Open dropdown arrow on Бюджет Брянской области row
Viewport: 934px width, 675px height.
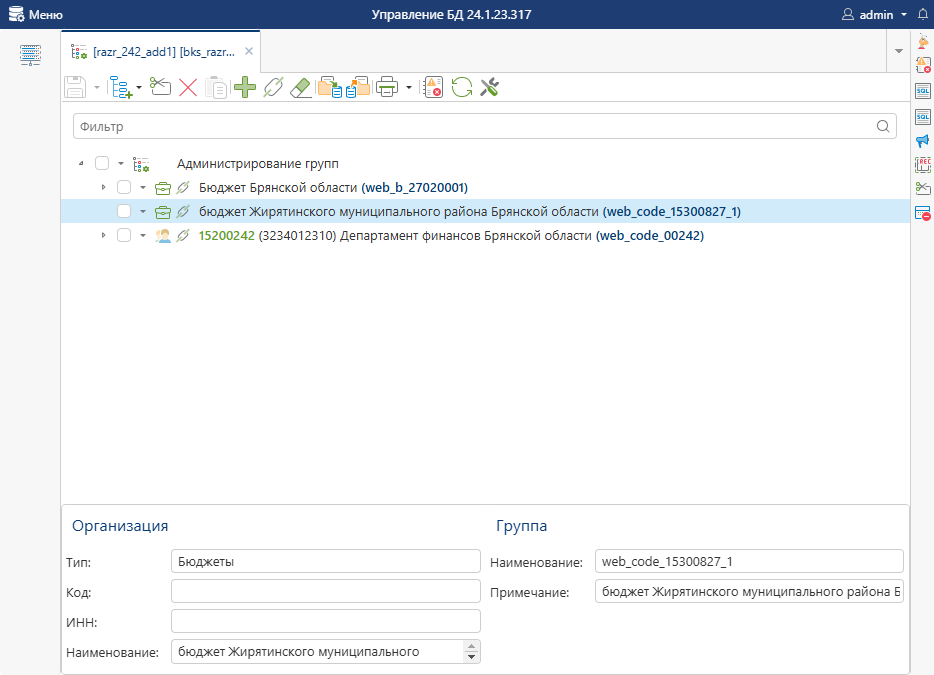pos(143,188)
